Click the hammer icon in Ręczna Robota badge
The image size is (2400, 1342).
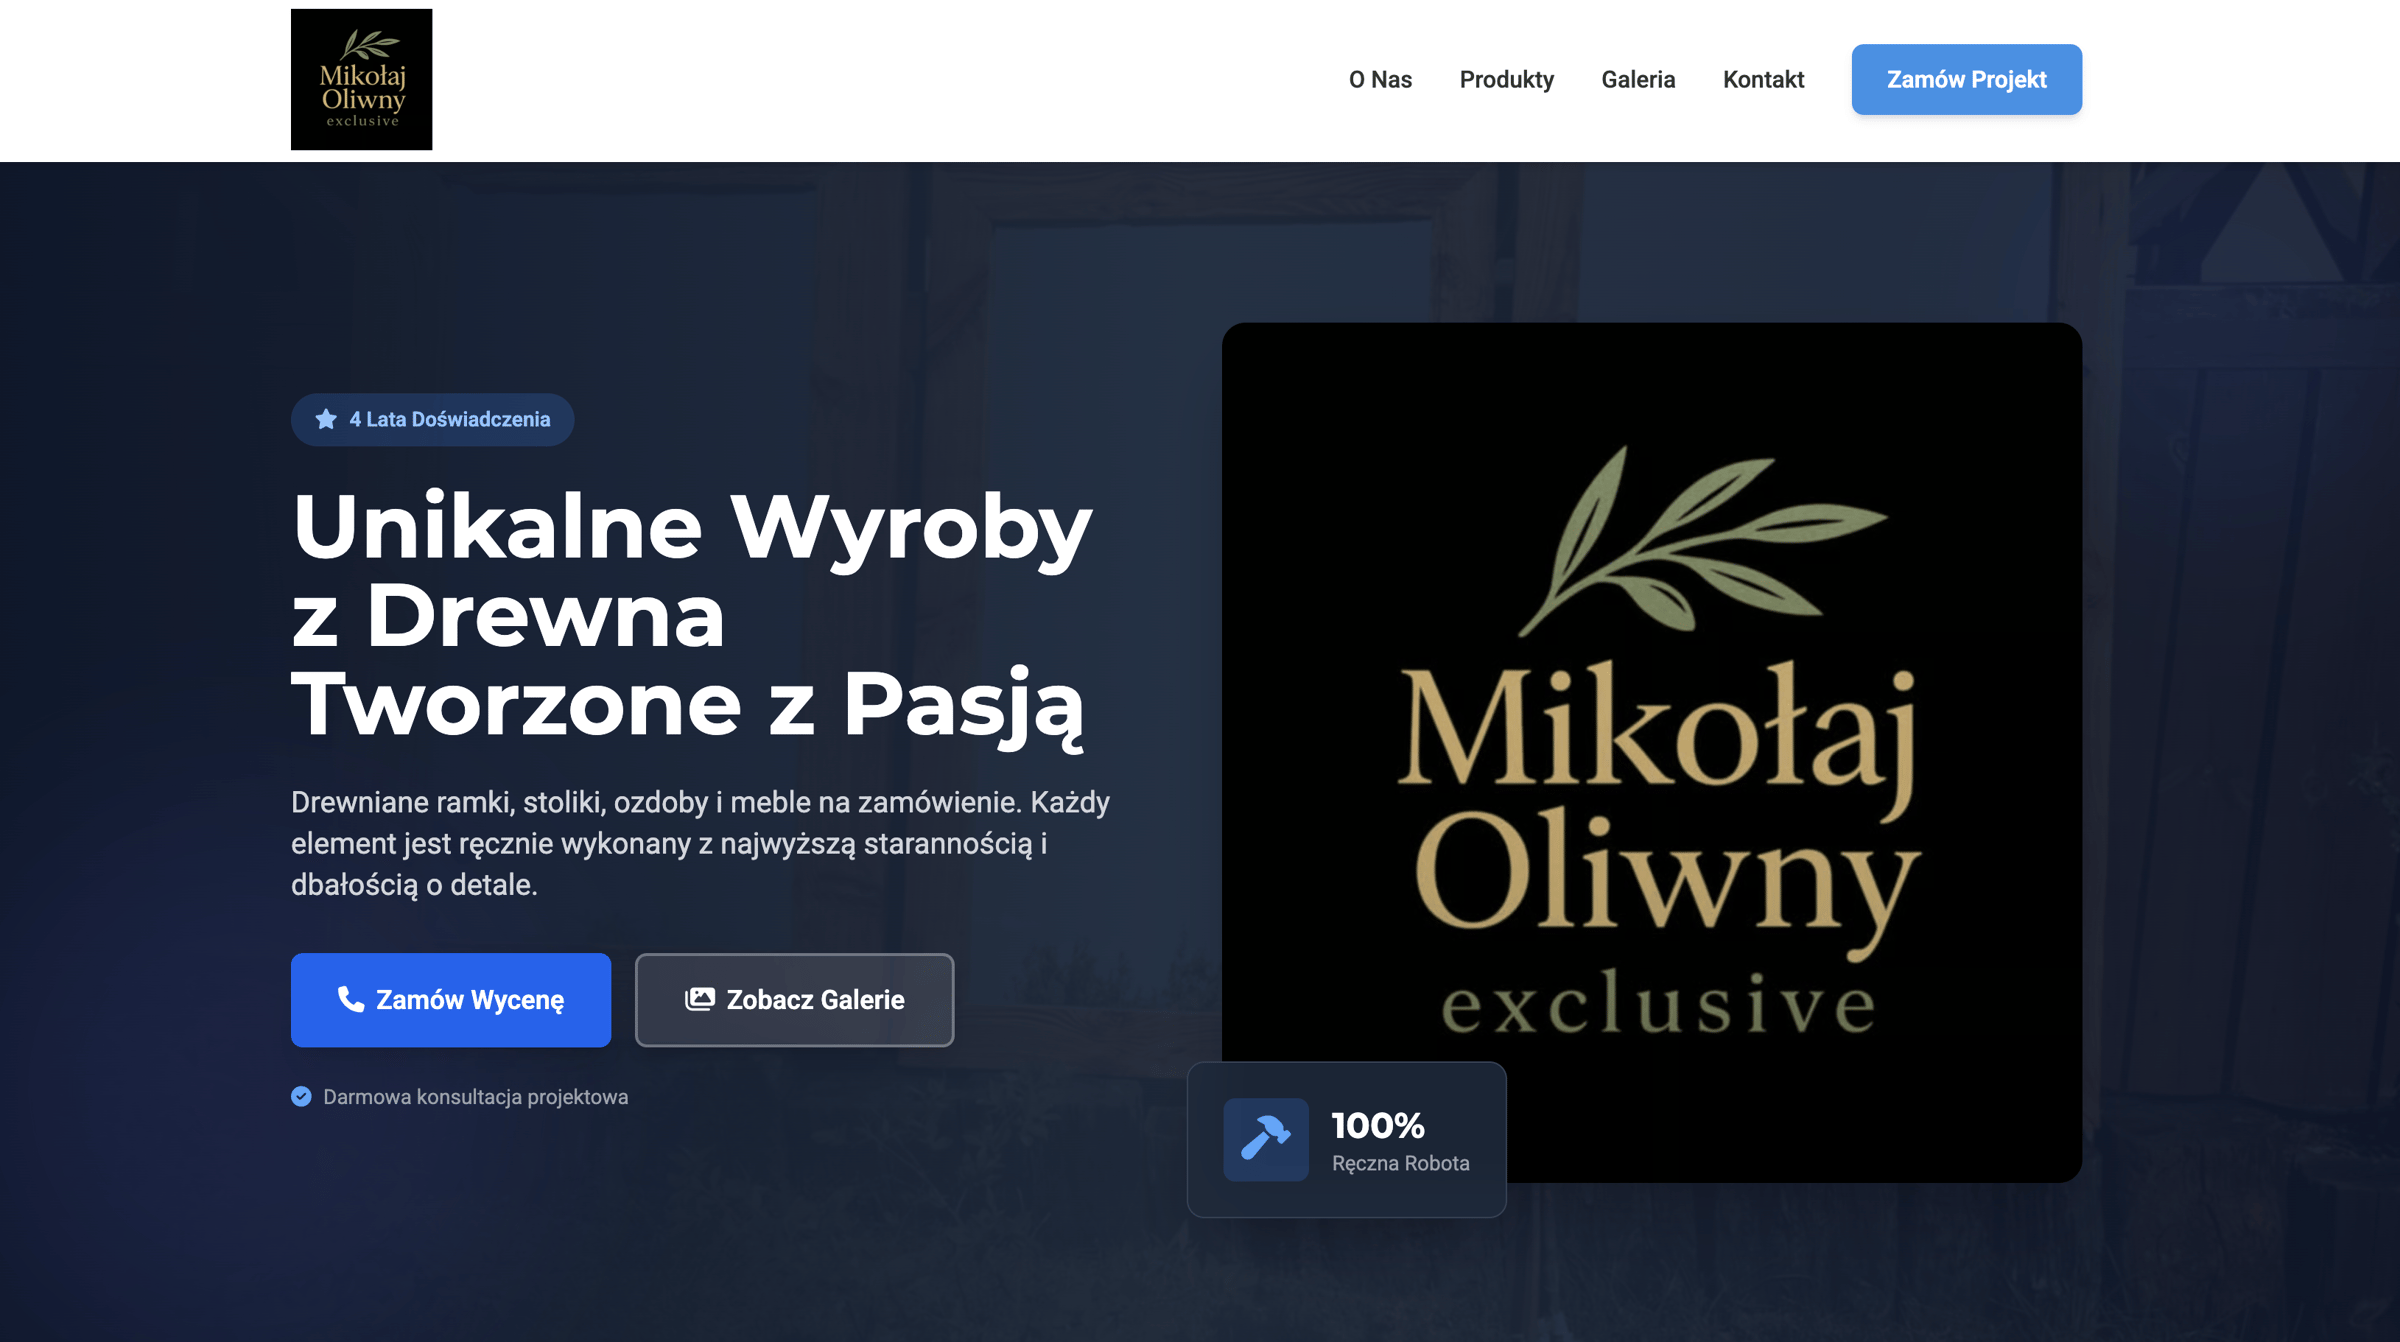point(1267,1139)
